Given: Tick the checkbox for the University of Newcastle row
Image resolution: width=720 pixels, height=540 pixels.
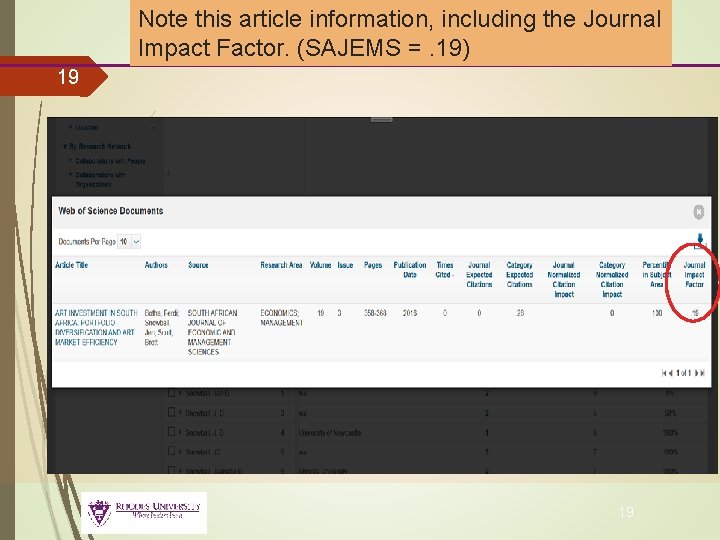Looking at the screenshot, I should pos(171,432).
